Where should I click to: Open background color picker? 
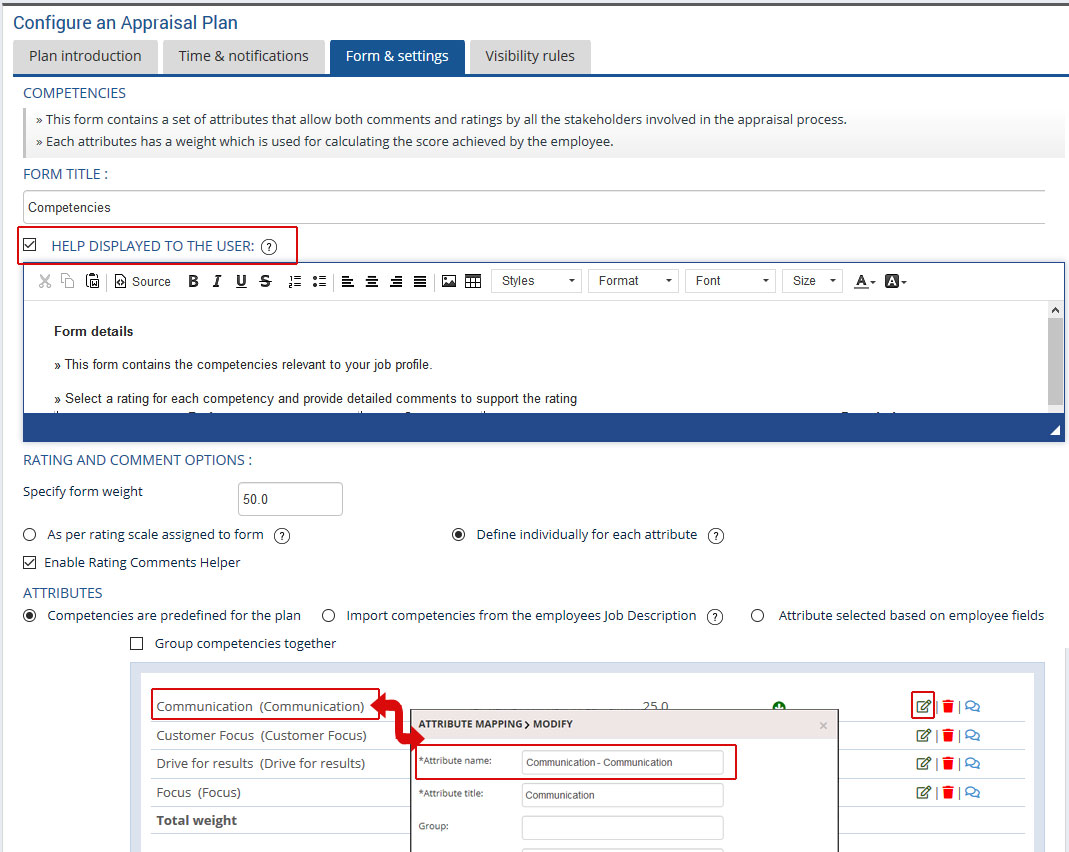point(895,281)
